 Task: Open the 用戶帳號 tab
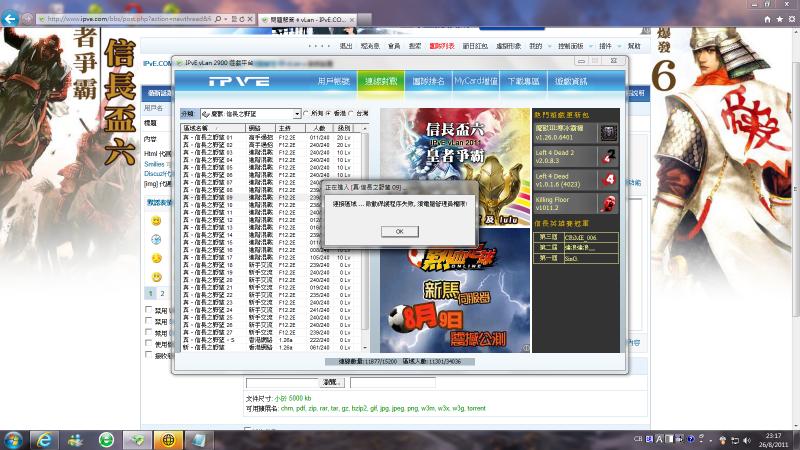tap(334, 80)
